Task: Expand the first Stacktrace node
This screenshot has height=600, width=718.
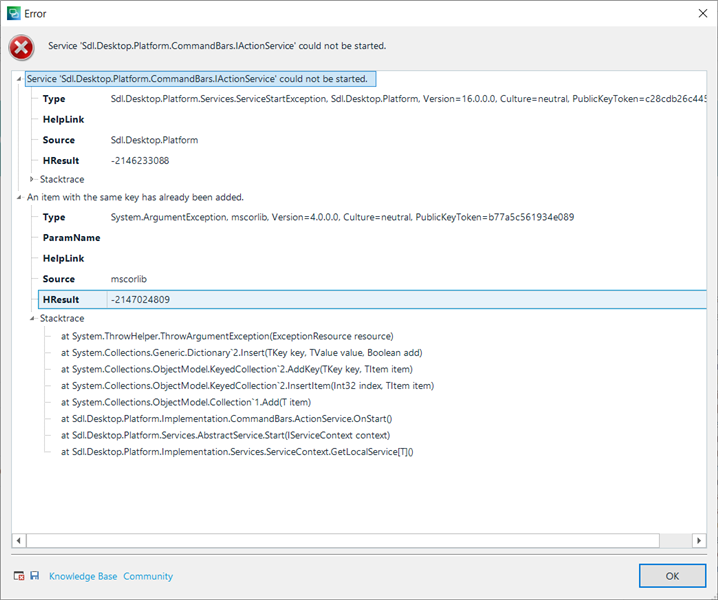Action: click(32, 179)
